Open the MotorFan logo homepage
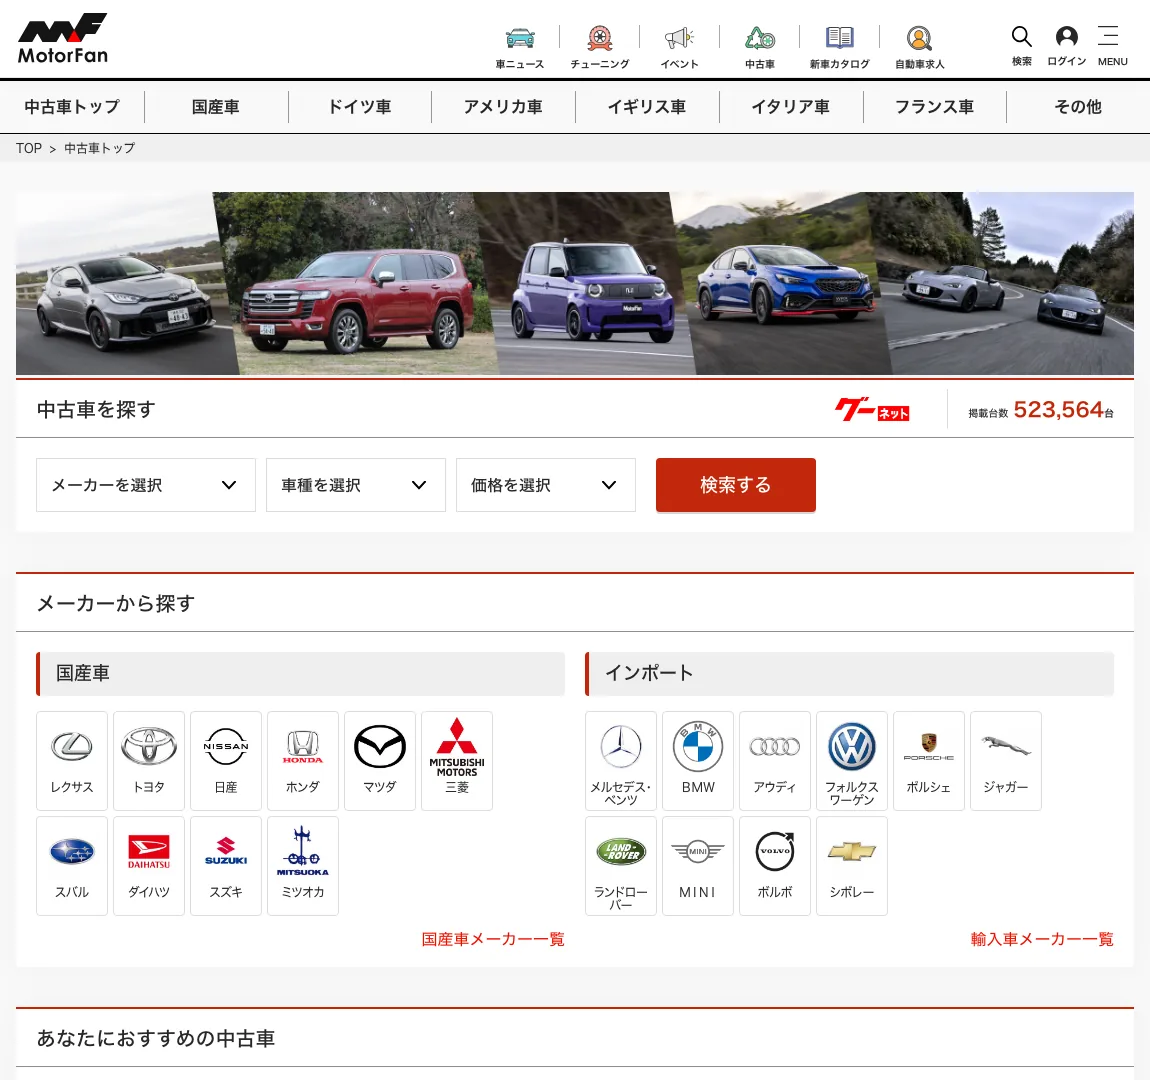This screenshot has width=1150, height=1080. click(62, 38)
